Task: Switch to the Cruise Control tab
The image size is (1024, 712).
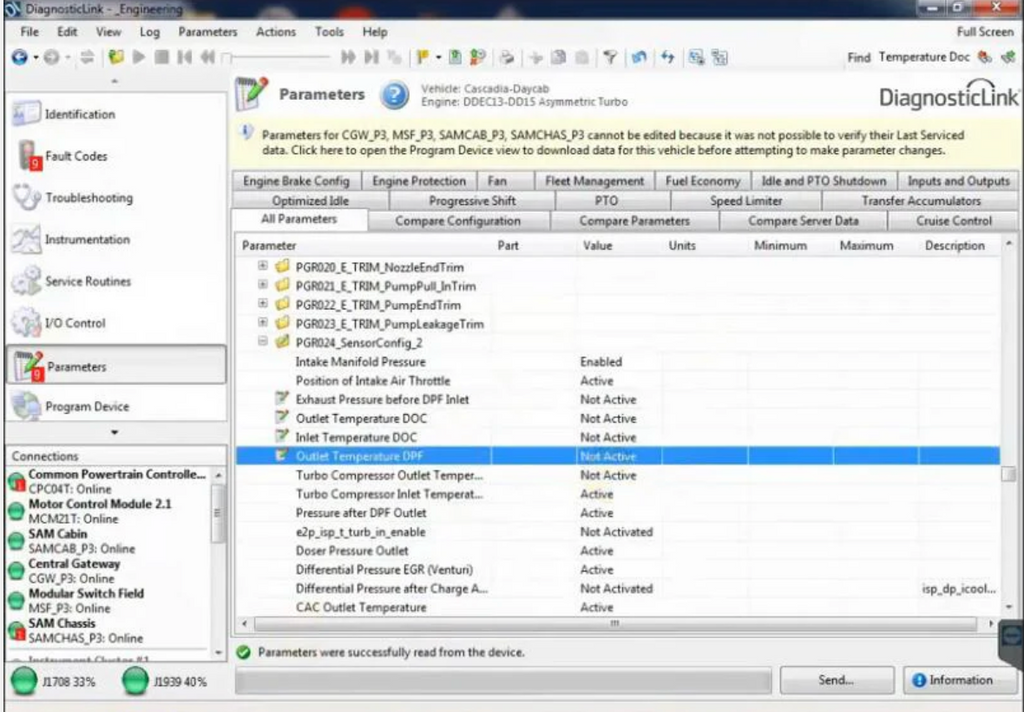Action: point(953,220)
